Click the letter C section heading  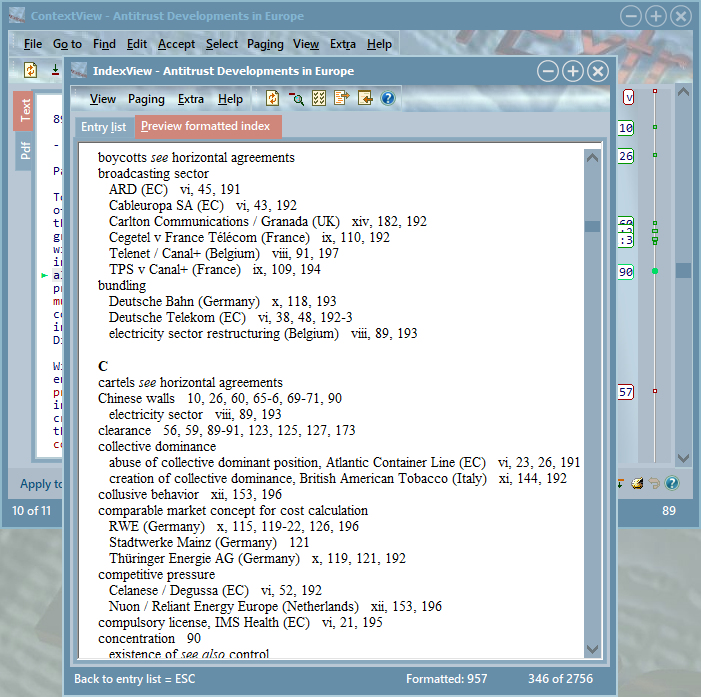[103, 366]
